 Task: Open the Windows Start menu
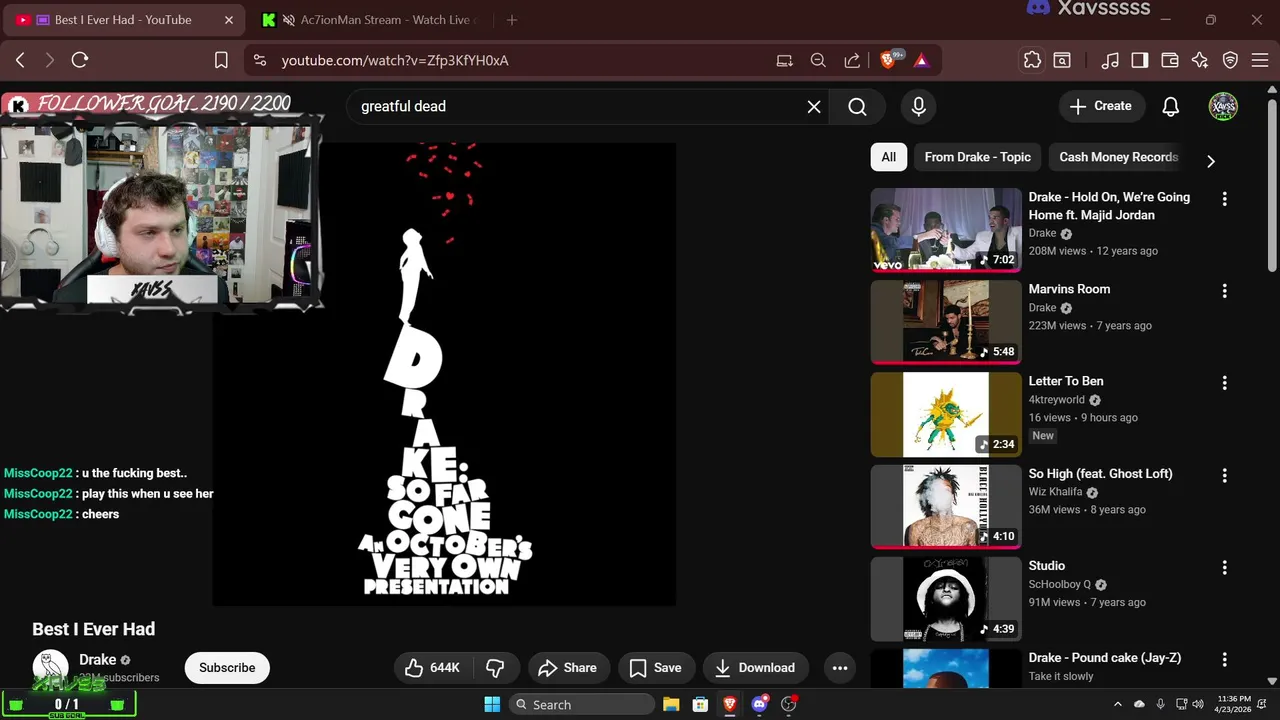pos(492,704)
